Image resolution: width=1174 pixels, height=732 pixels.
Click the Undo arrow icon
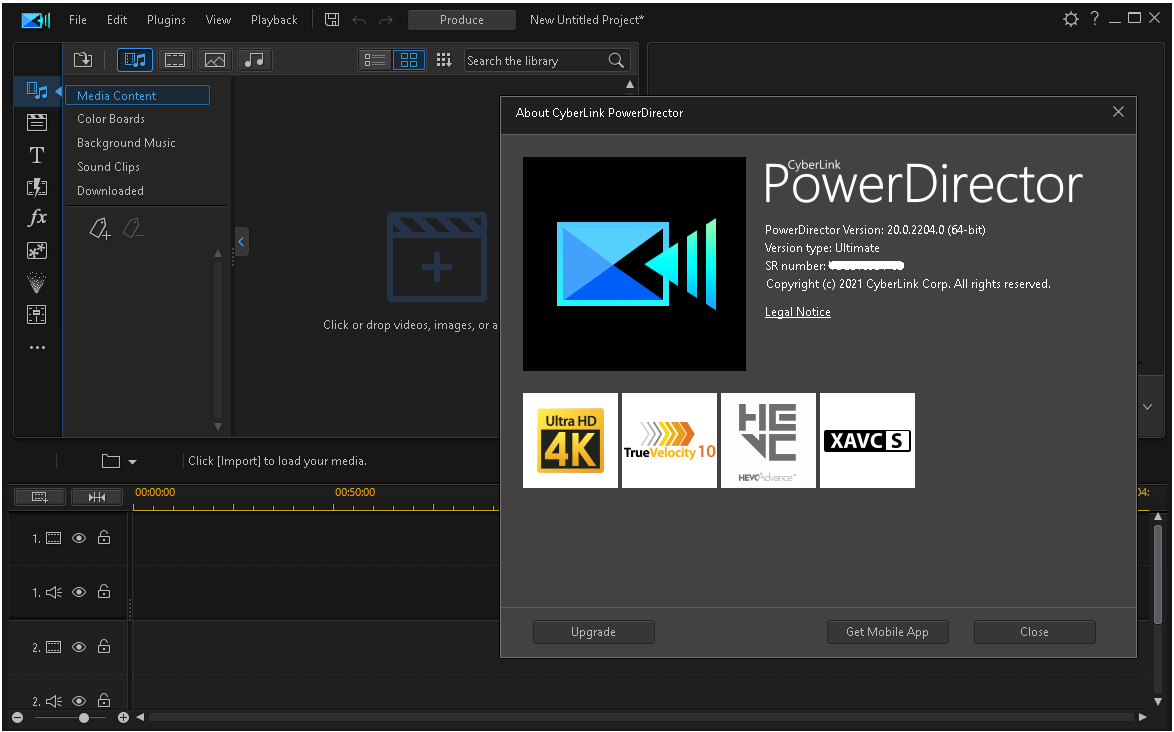click(x=359, y=20)
